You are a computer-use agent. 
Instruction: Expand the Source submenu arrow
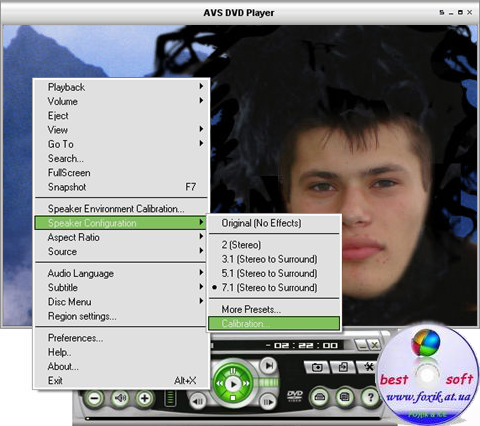click(x=201, y=251)
